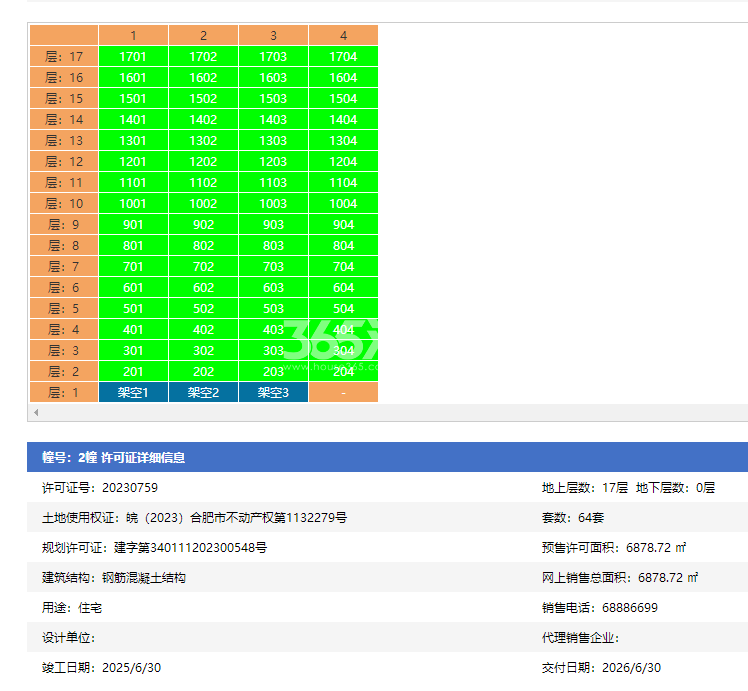Click unit 302
Viewport: 748px width, 691px height.
point(203,350)
